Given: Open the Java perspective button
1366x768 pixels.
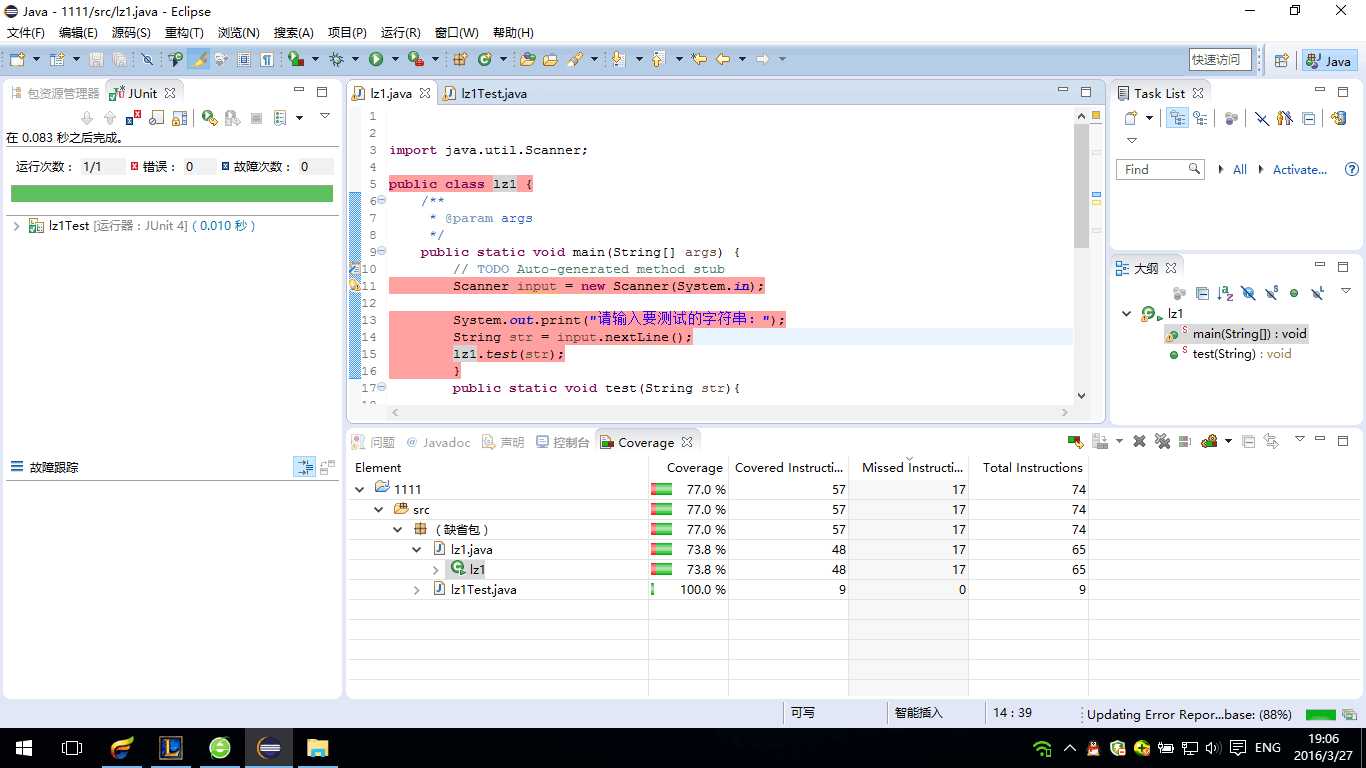Looking at the screenshot, I should pyautogui.click(x=1329, y=61).
